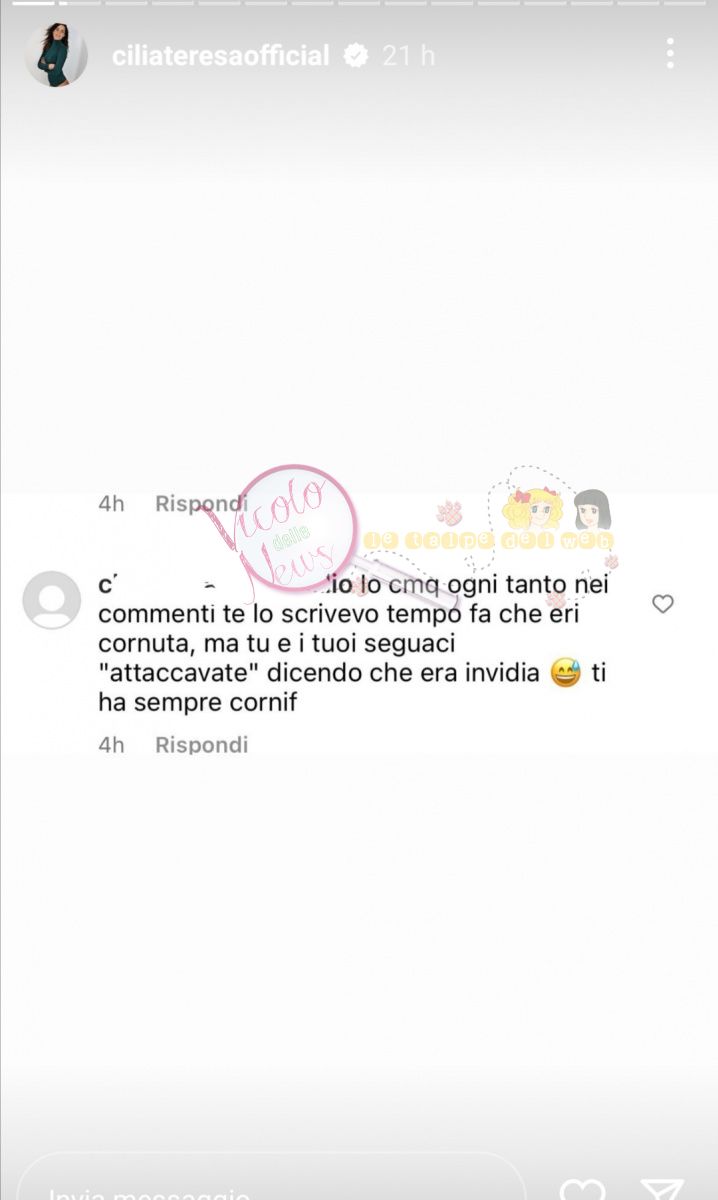Like the comment with the heart icon
Screen dimensions: 718x1200
point(662,603)
